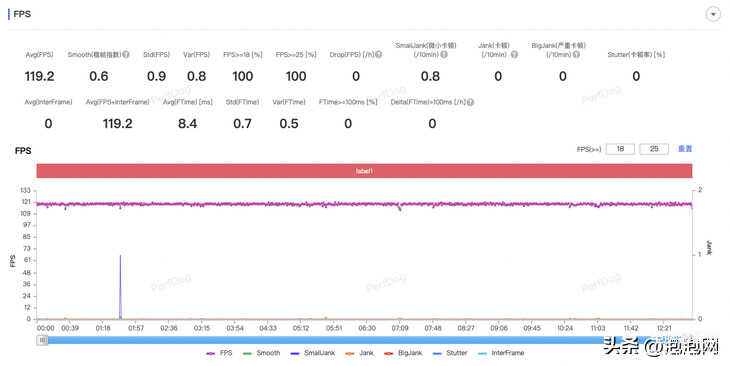Click the left handle of the time range slider
Screen dimensions: 730x366
[x=42, y=340]
